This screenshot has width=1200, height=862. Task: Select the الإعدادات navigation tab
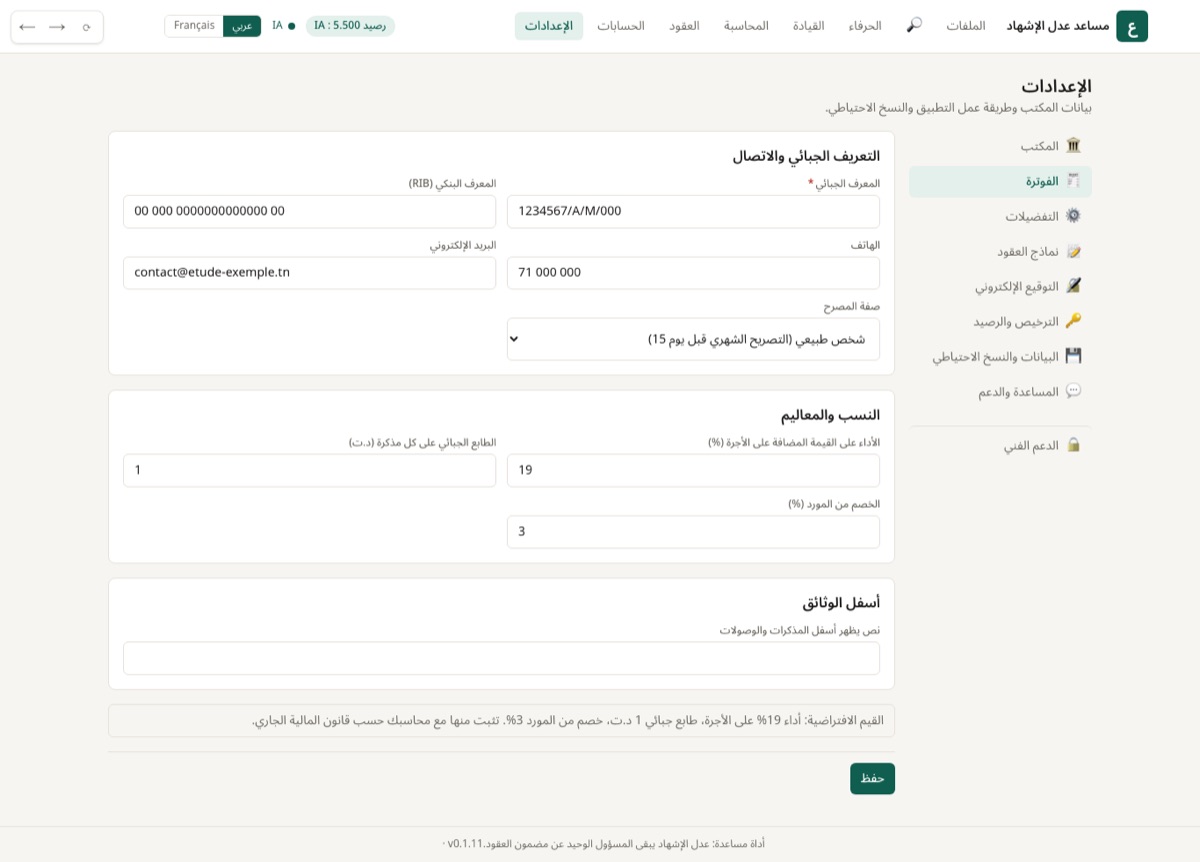tap(549, 26)
